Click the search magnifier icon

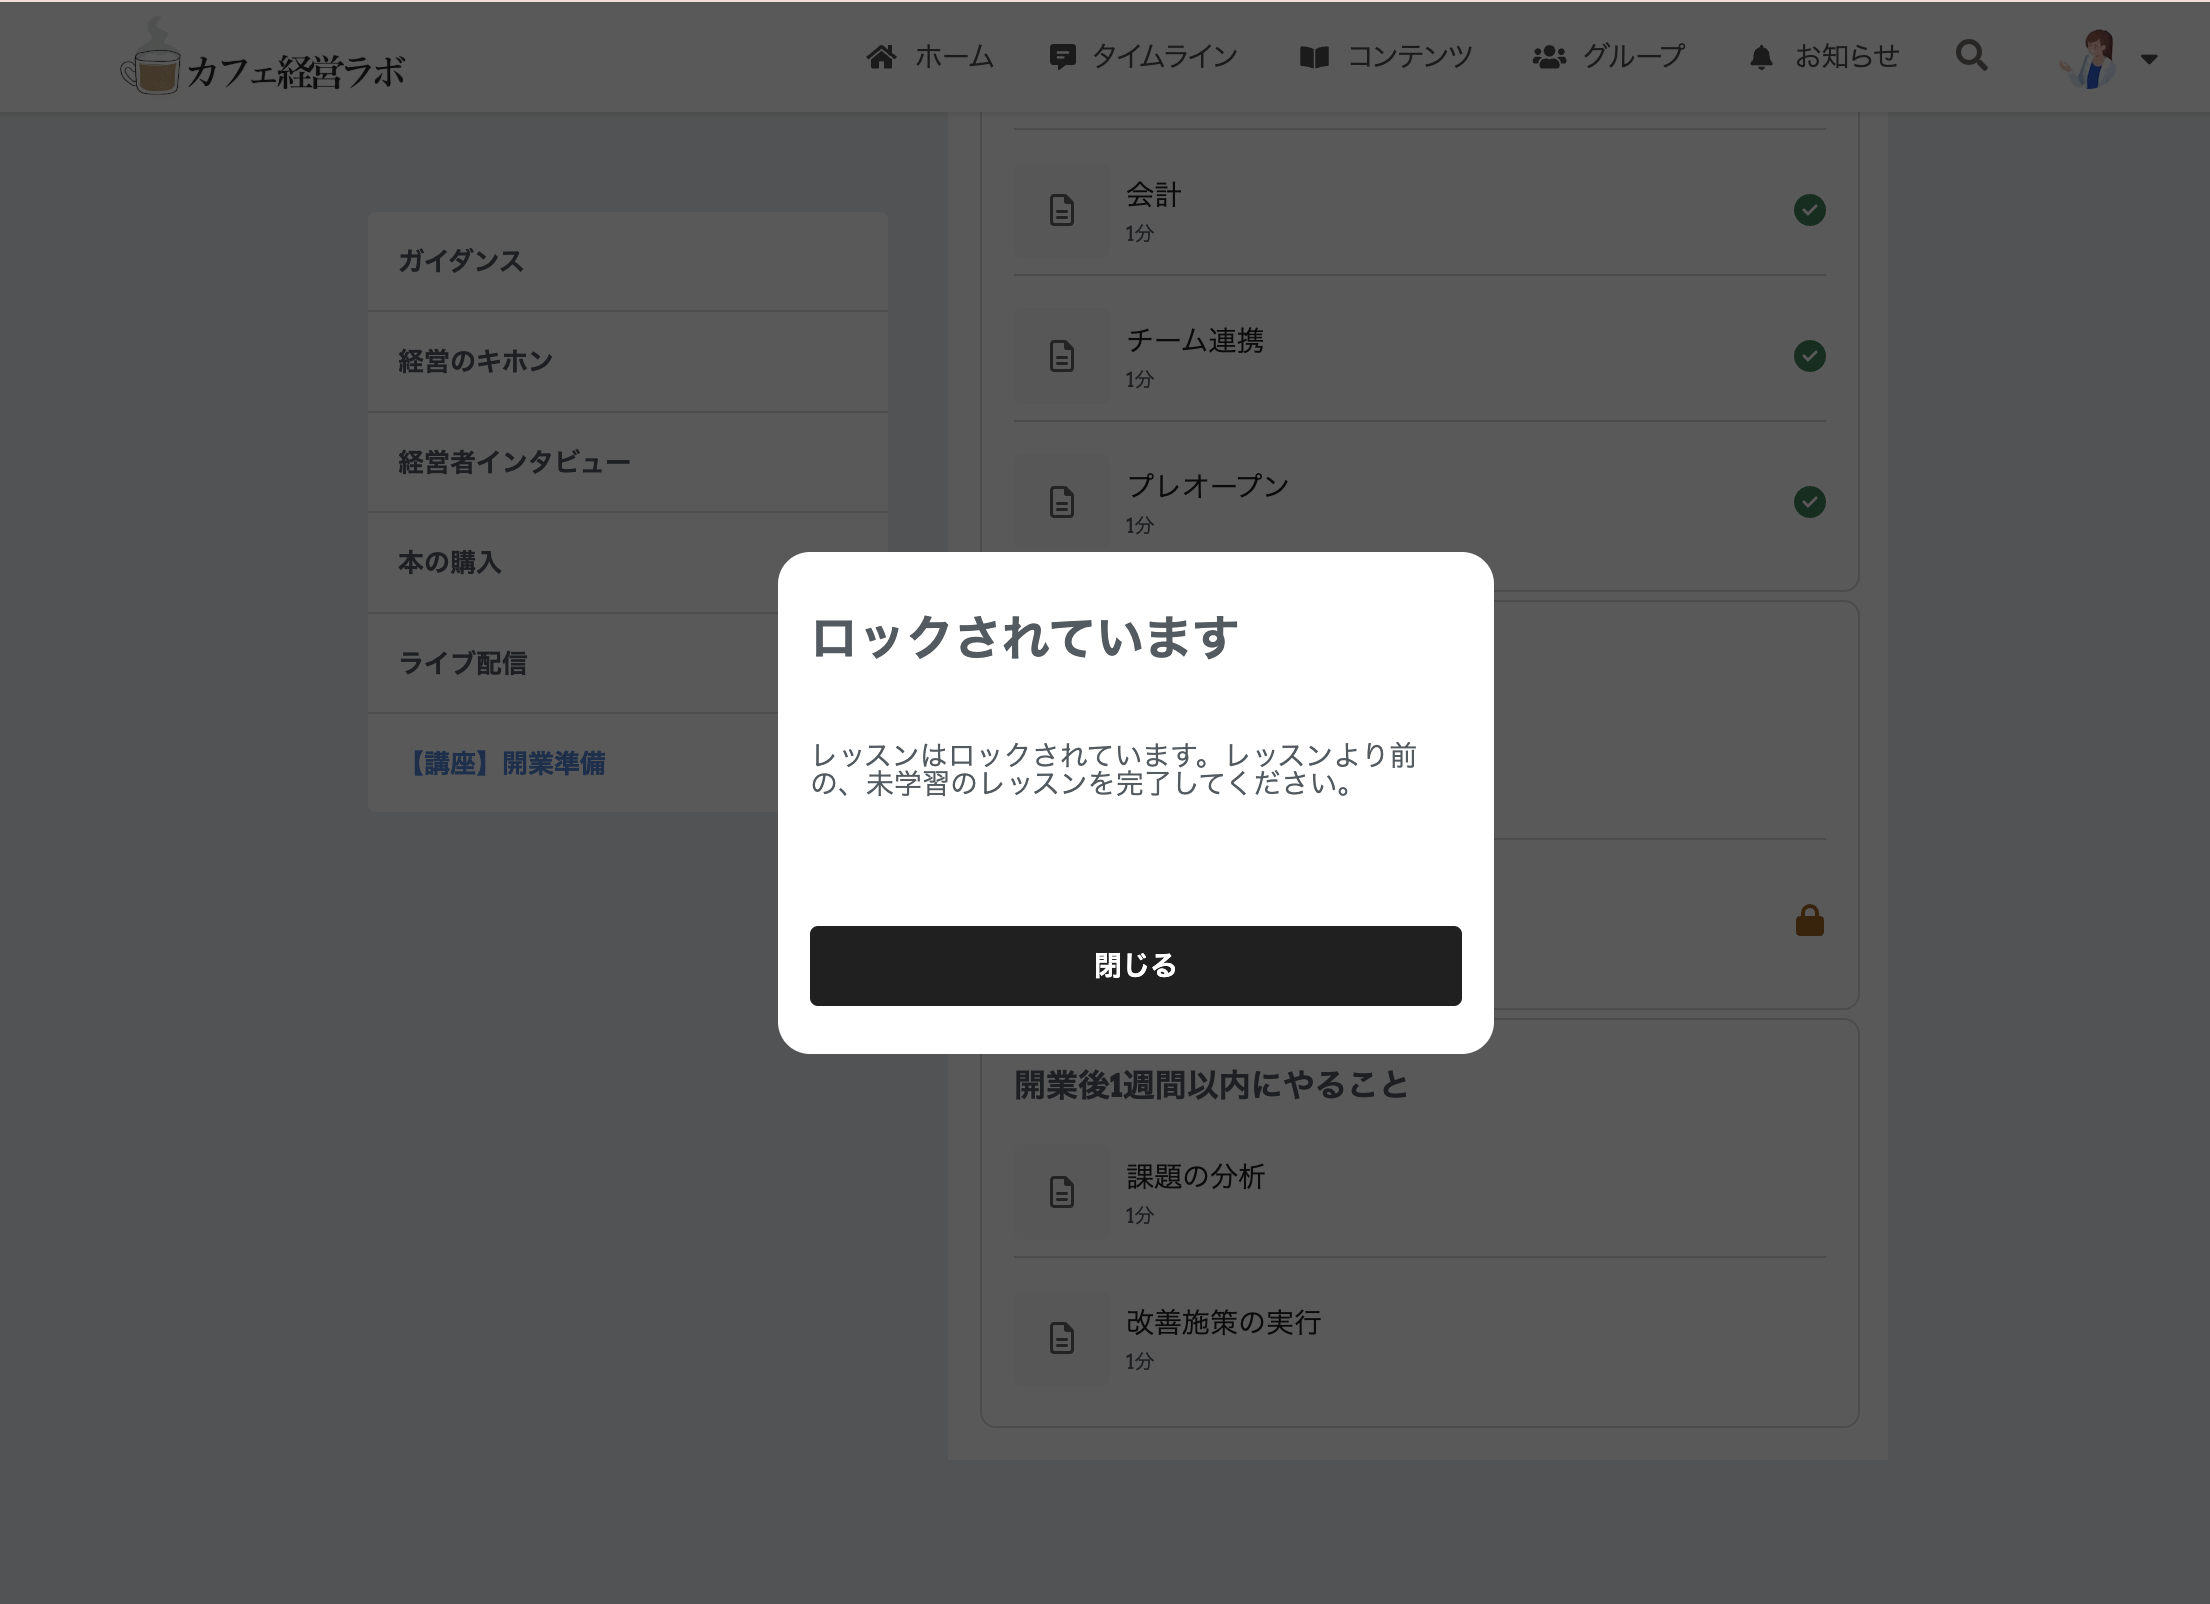tap(1971, 56)
